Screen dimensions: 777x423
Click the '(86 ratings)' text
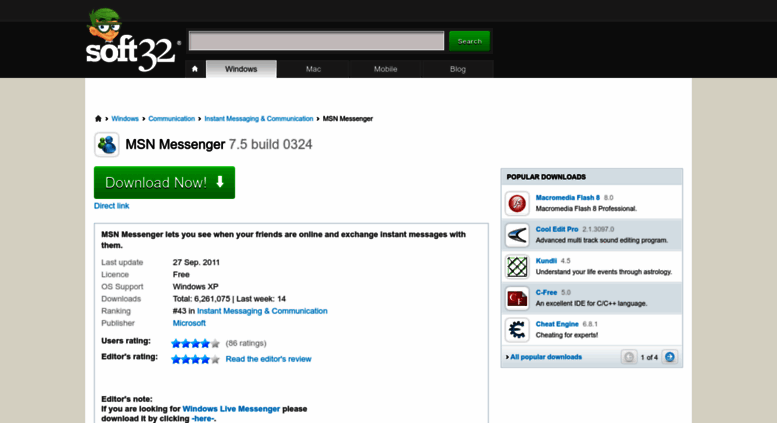click(246, 343)
